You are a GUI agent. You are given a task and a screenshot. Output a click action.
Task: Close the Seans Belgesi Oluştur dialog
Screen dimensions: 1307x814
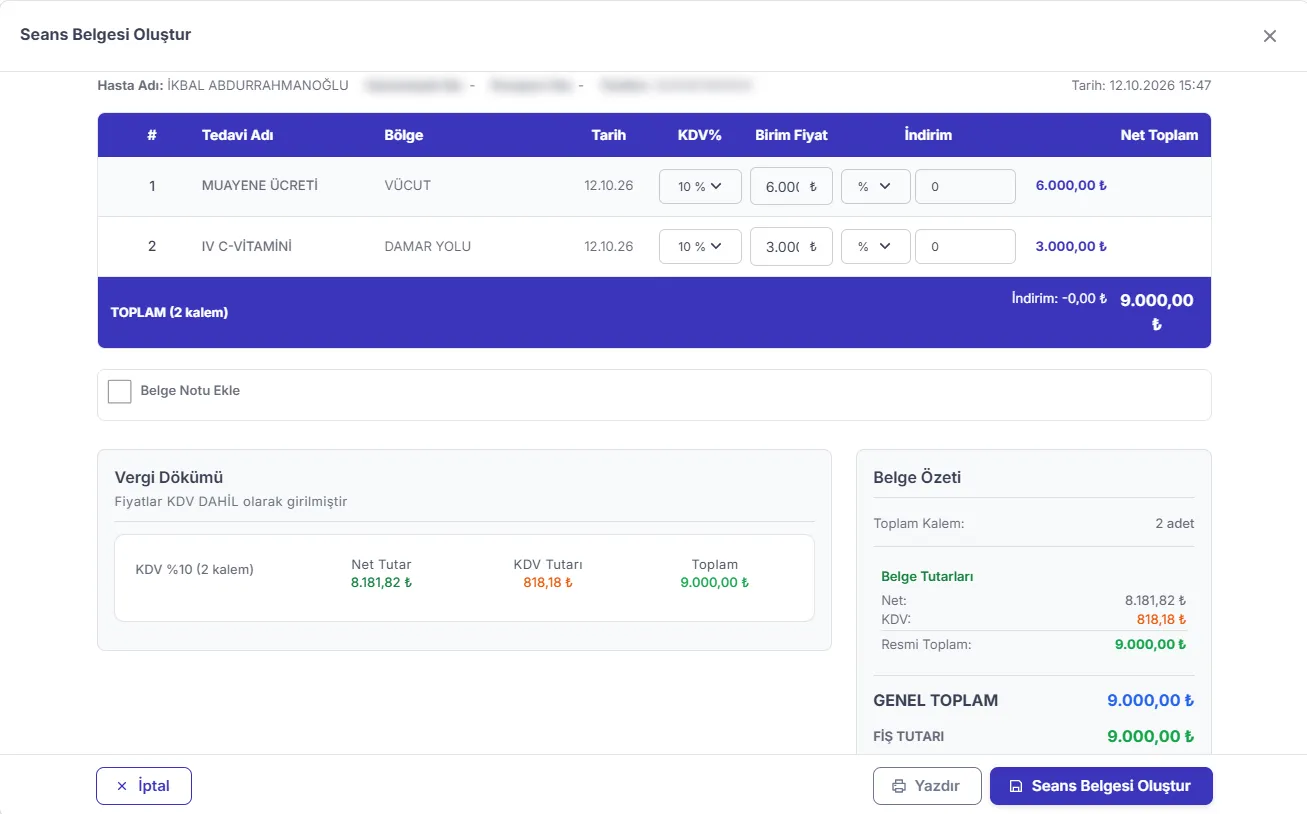point(1270,36)
